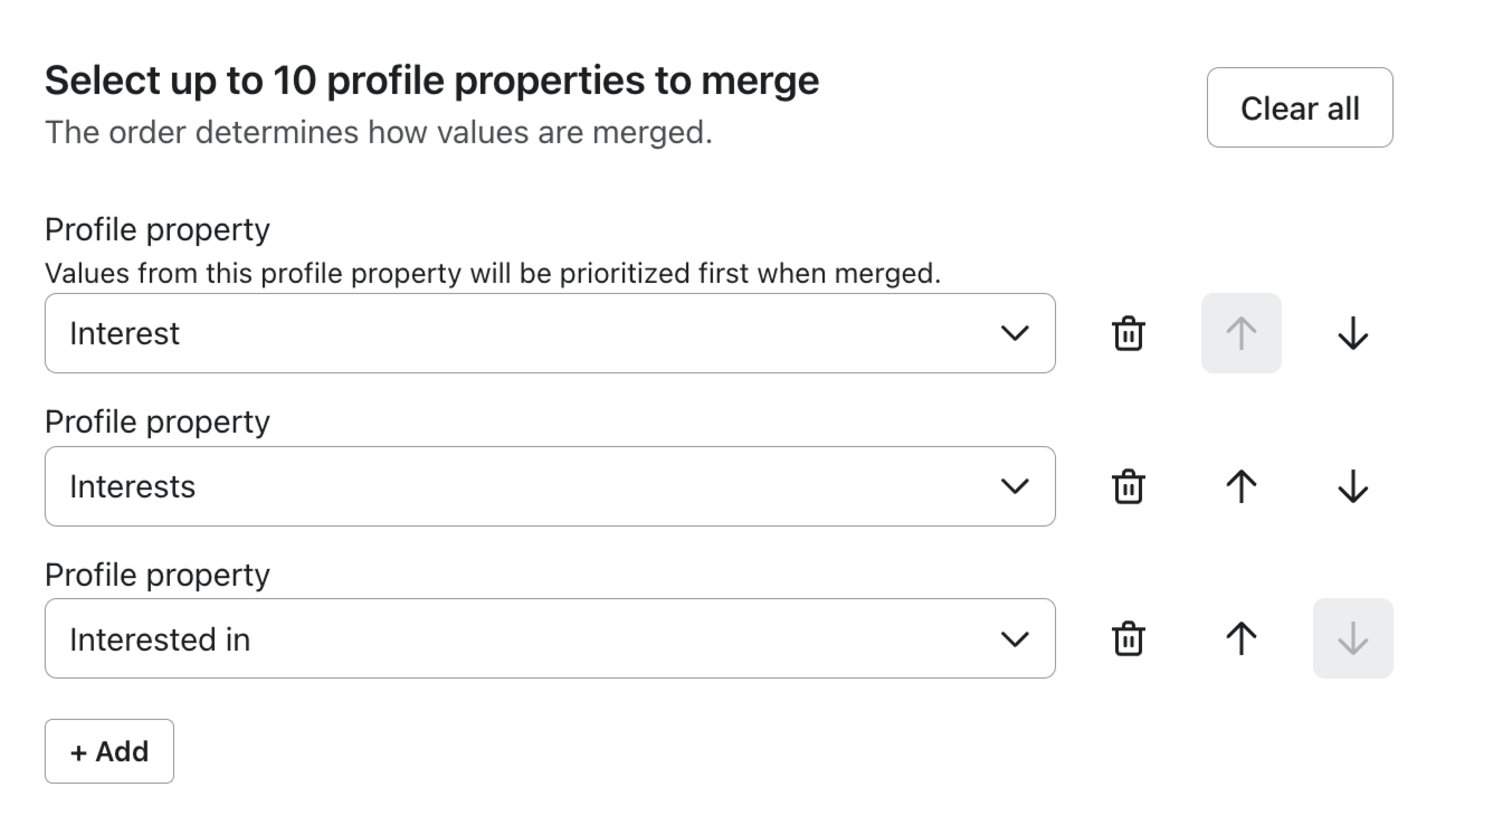
Task: Open the Interested in property dropdown
Action: [549, 639]
